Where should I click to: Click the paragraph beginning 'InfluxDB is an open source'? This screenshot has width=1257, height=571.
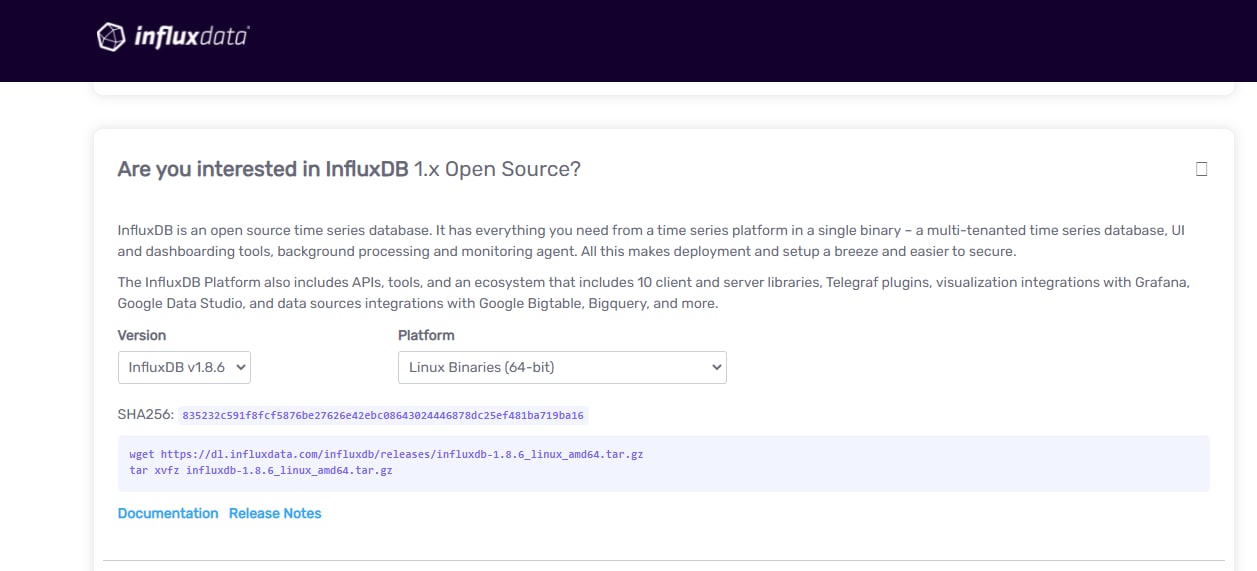click(x=652, y=241)
